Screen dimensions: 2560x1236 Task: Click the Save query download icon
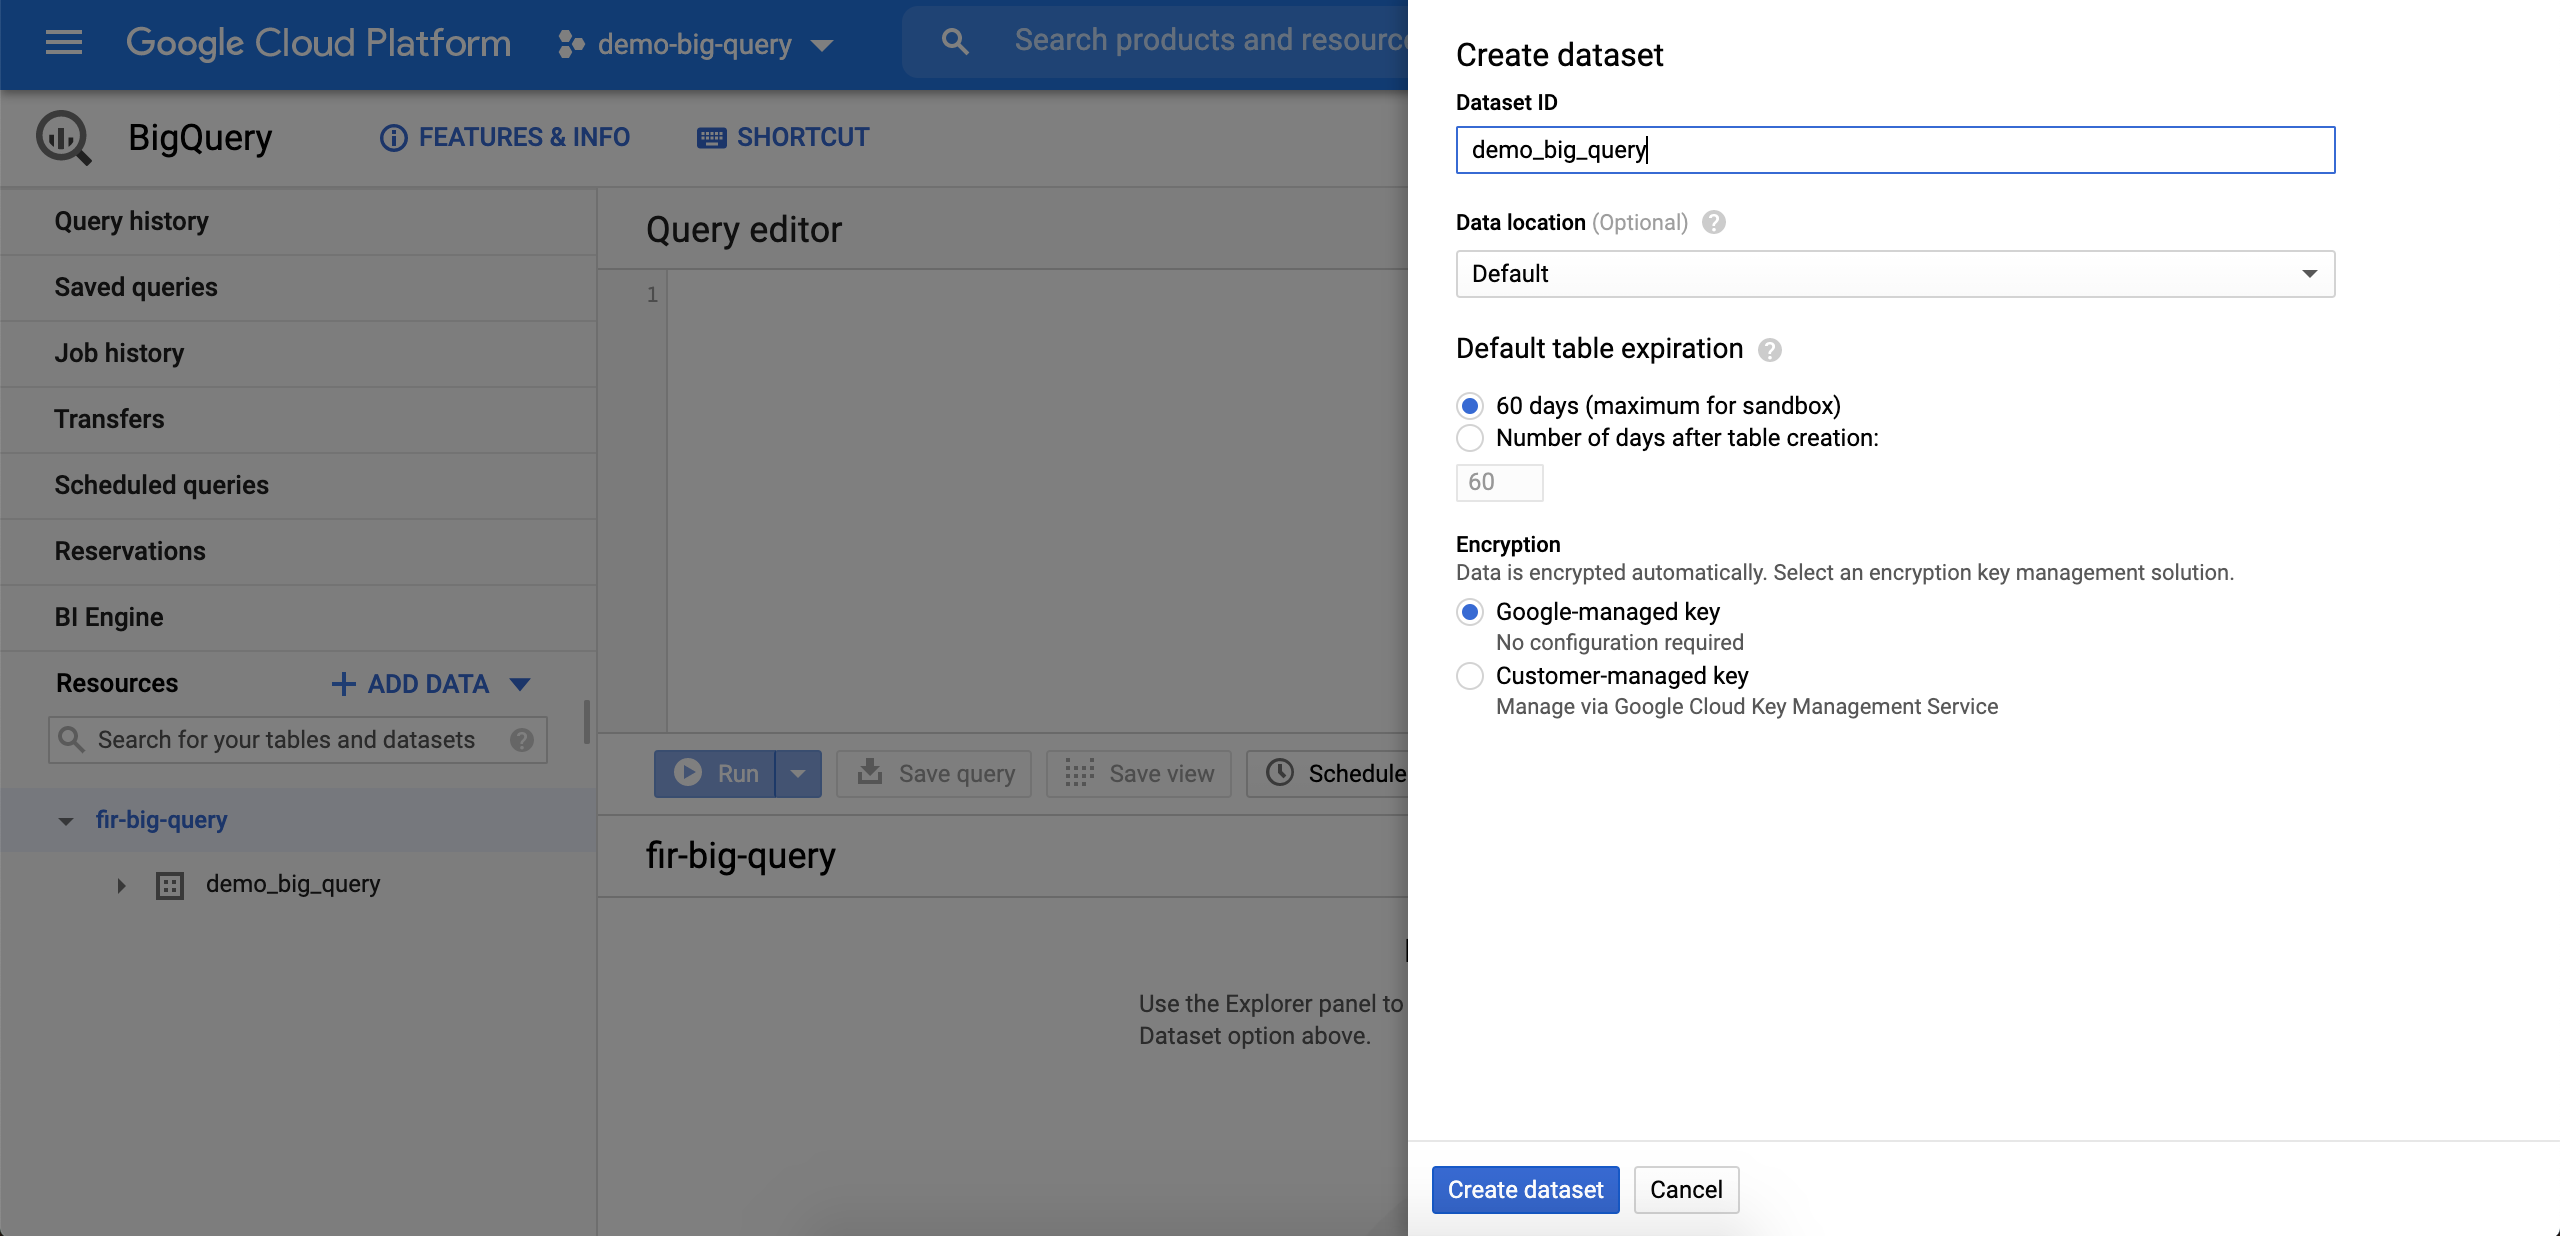coord(869,773)
